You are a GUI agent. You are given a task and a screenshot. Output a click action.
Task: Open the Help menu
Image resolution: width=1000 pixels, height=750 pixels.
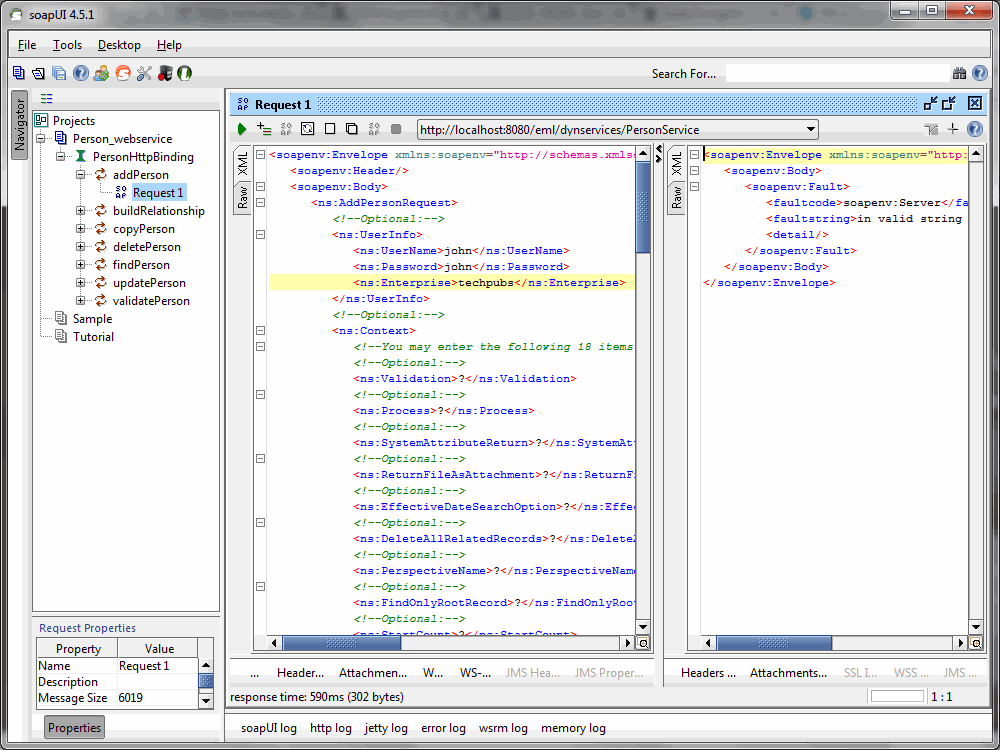tap(169, 45)
